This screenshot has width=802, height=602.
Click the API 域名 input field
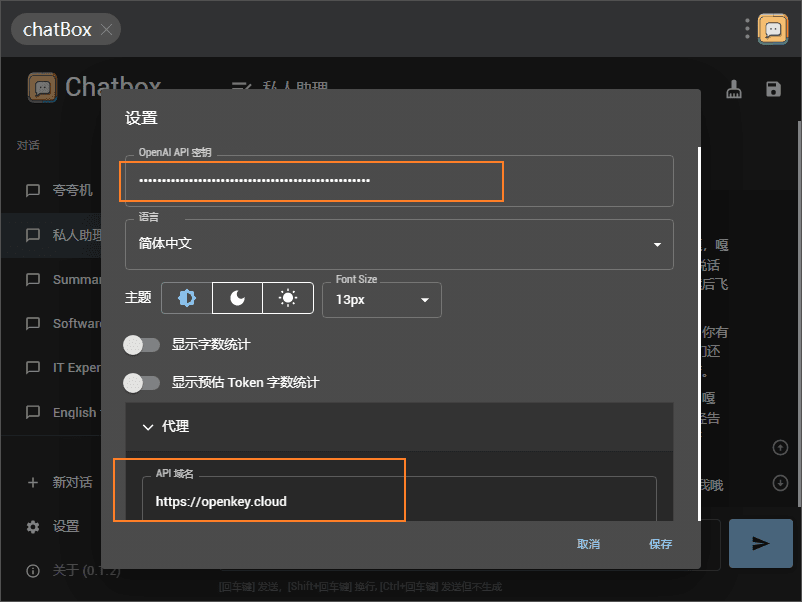(399, 500)
